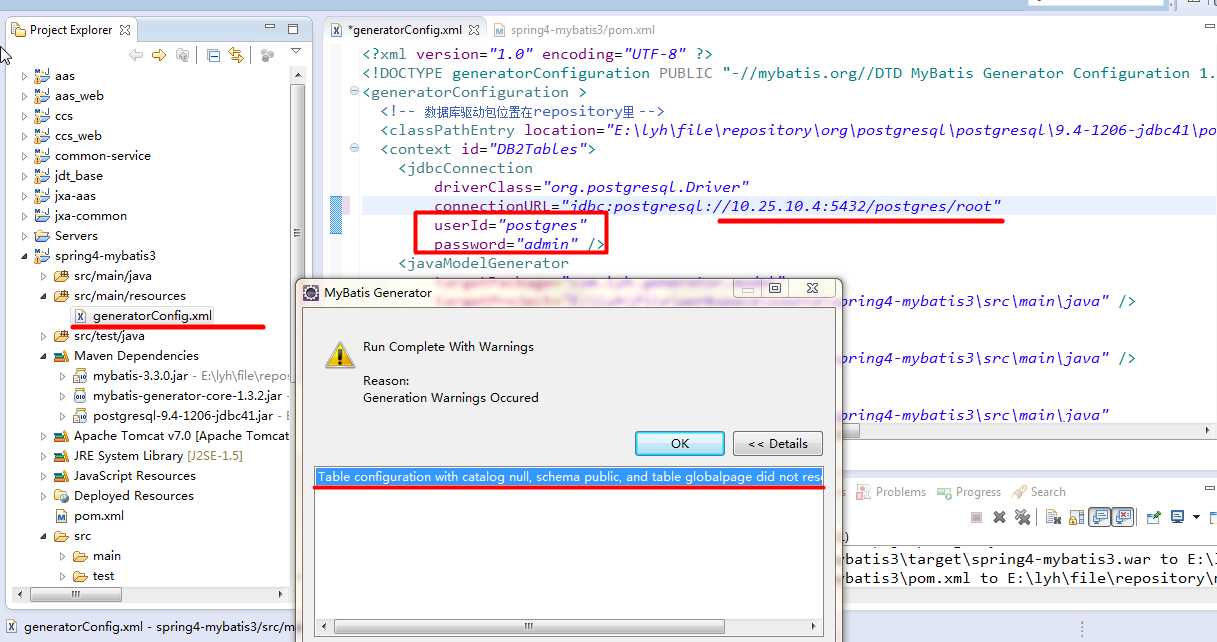
Task: Expand the postgresql-9.4-1206-jdbc41.jar node
Action: [62, 416]
